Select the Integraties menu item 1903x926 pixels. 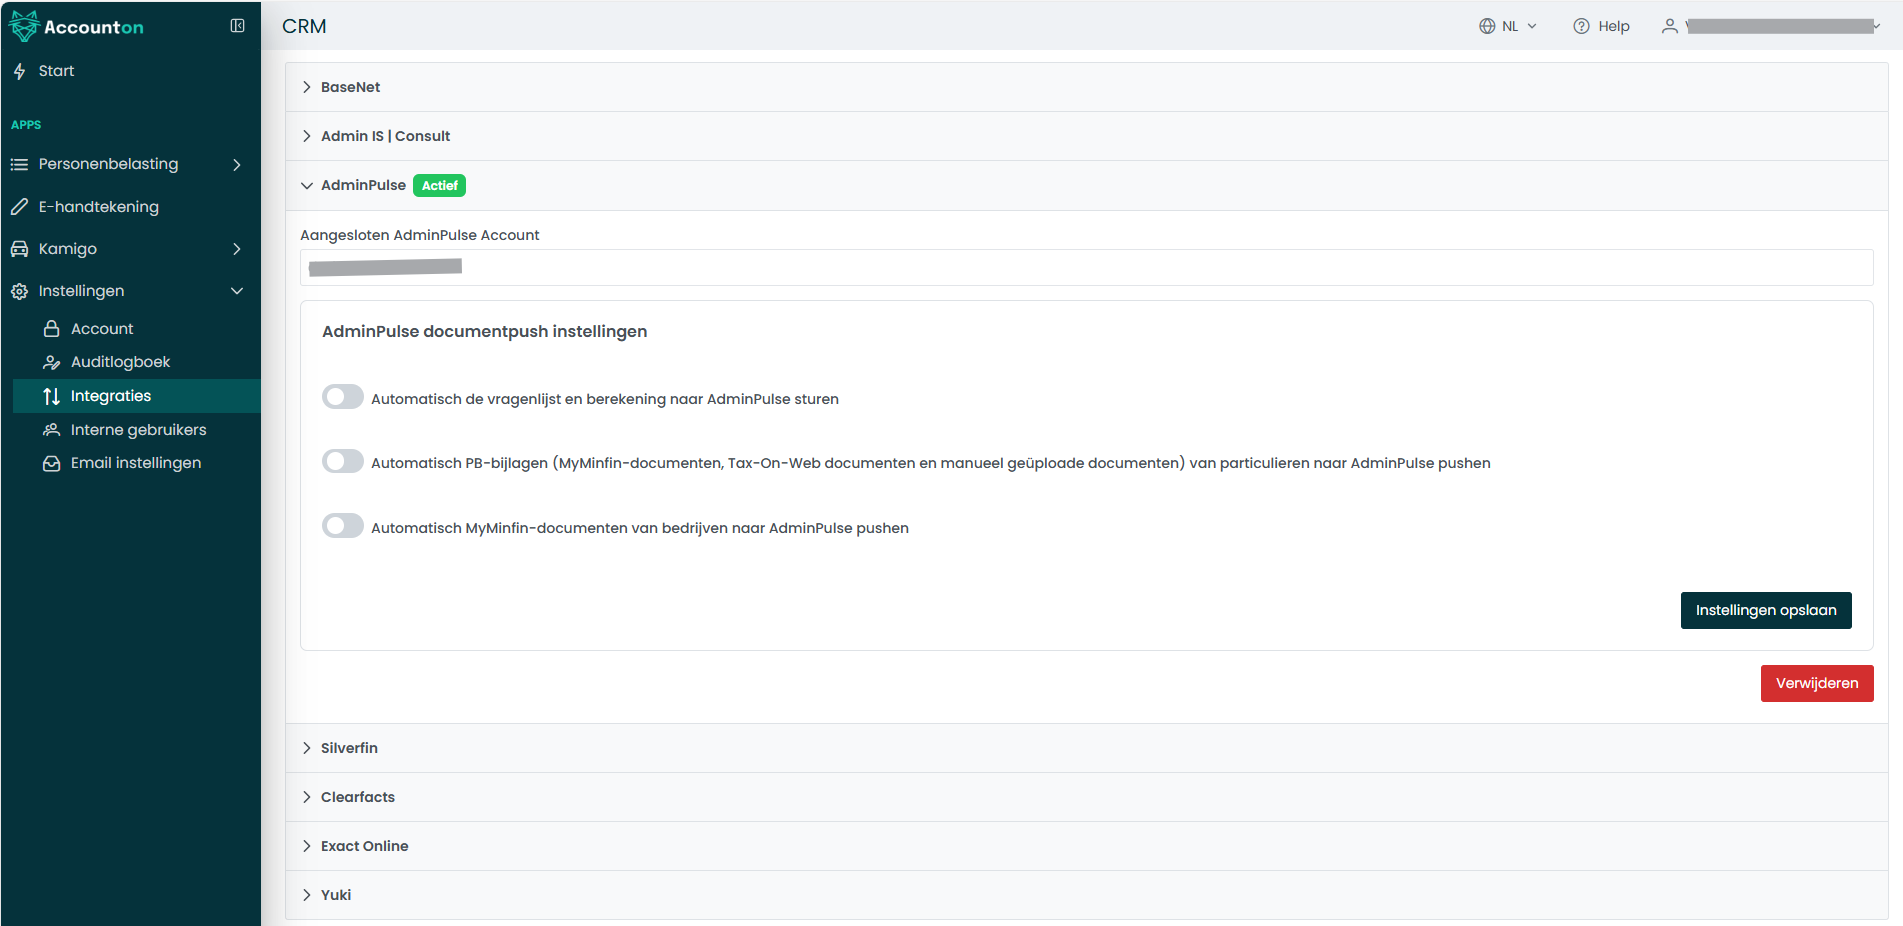click(136, 396)
